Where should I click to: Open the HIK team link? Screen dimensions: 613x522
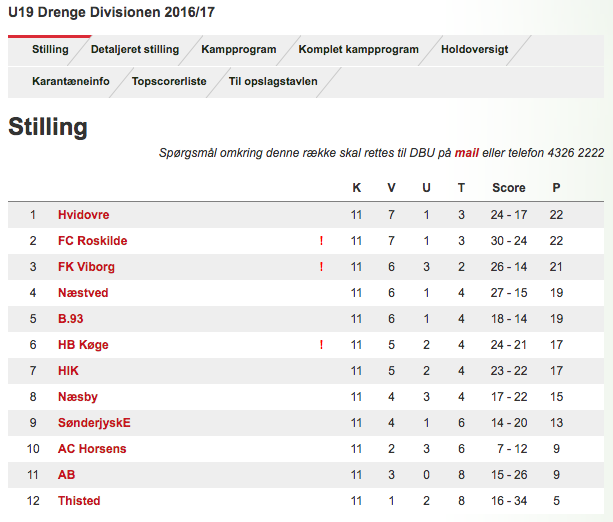[x=68, y=371]
